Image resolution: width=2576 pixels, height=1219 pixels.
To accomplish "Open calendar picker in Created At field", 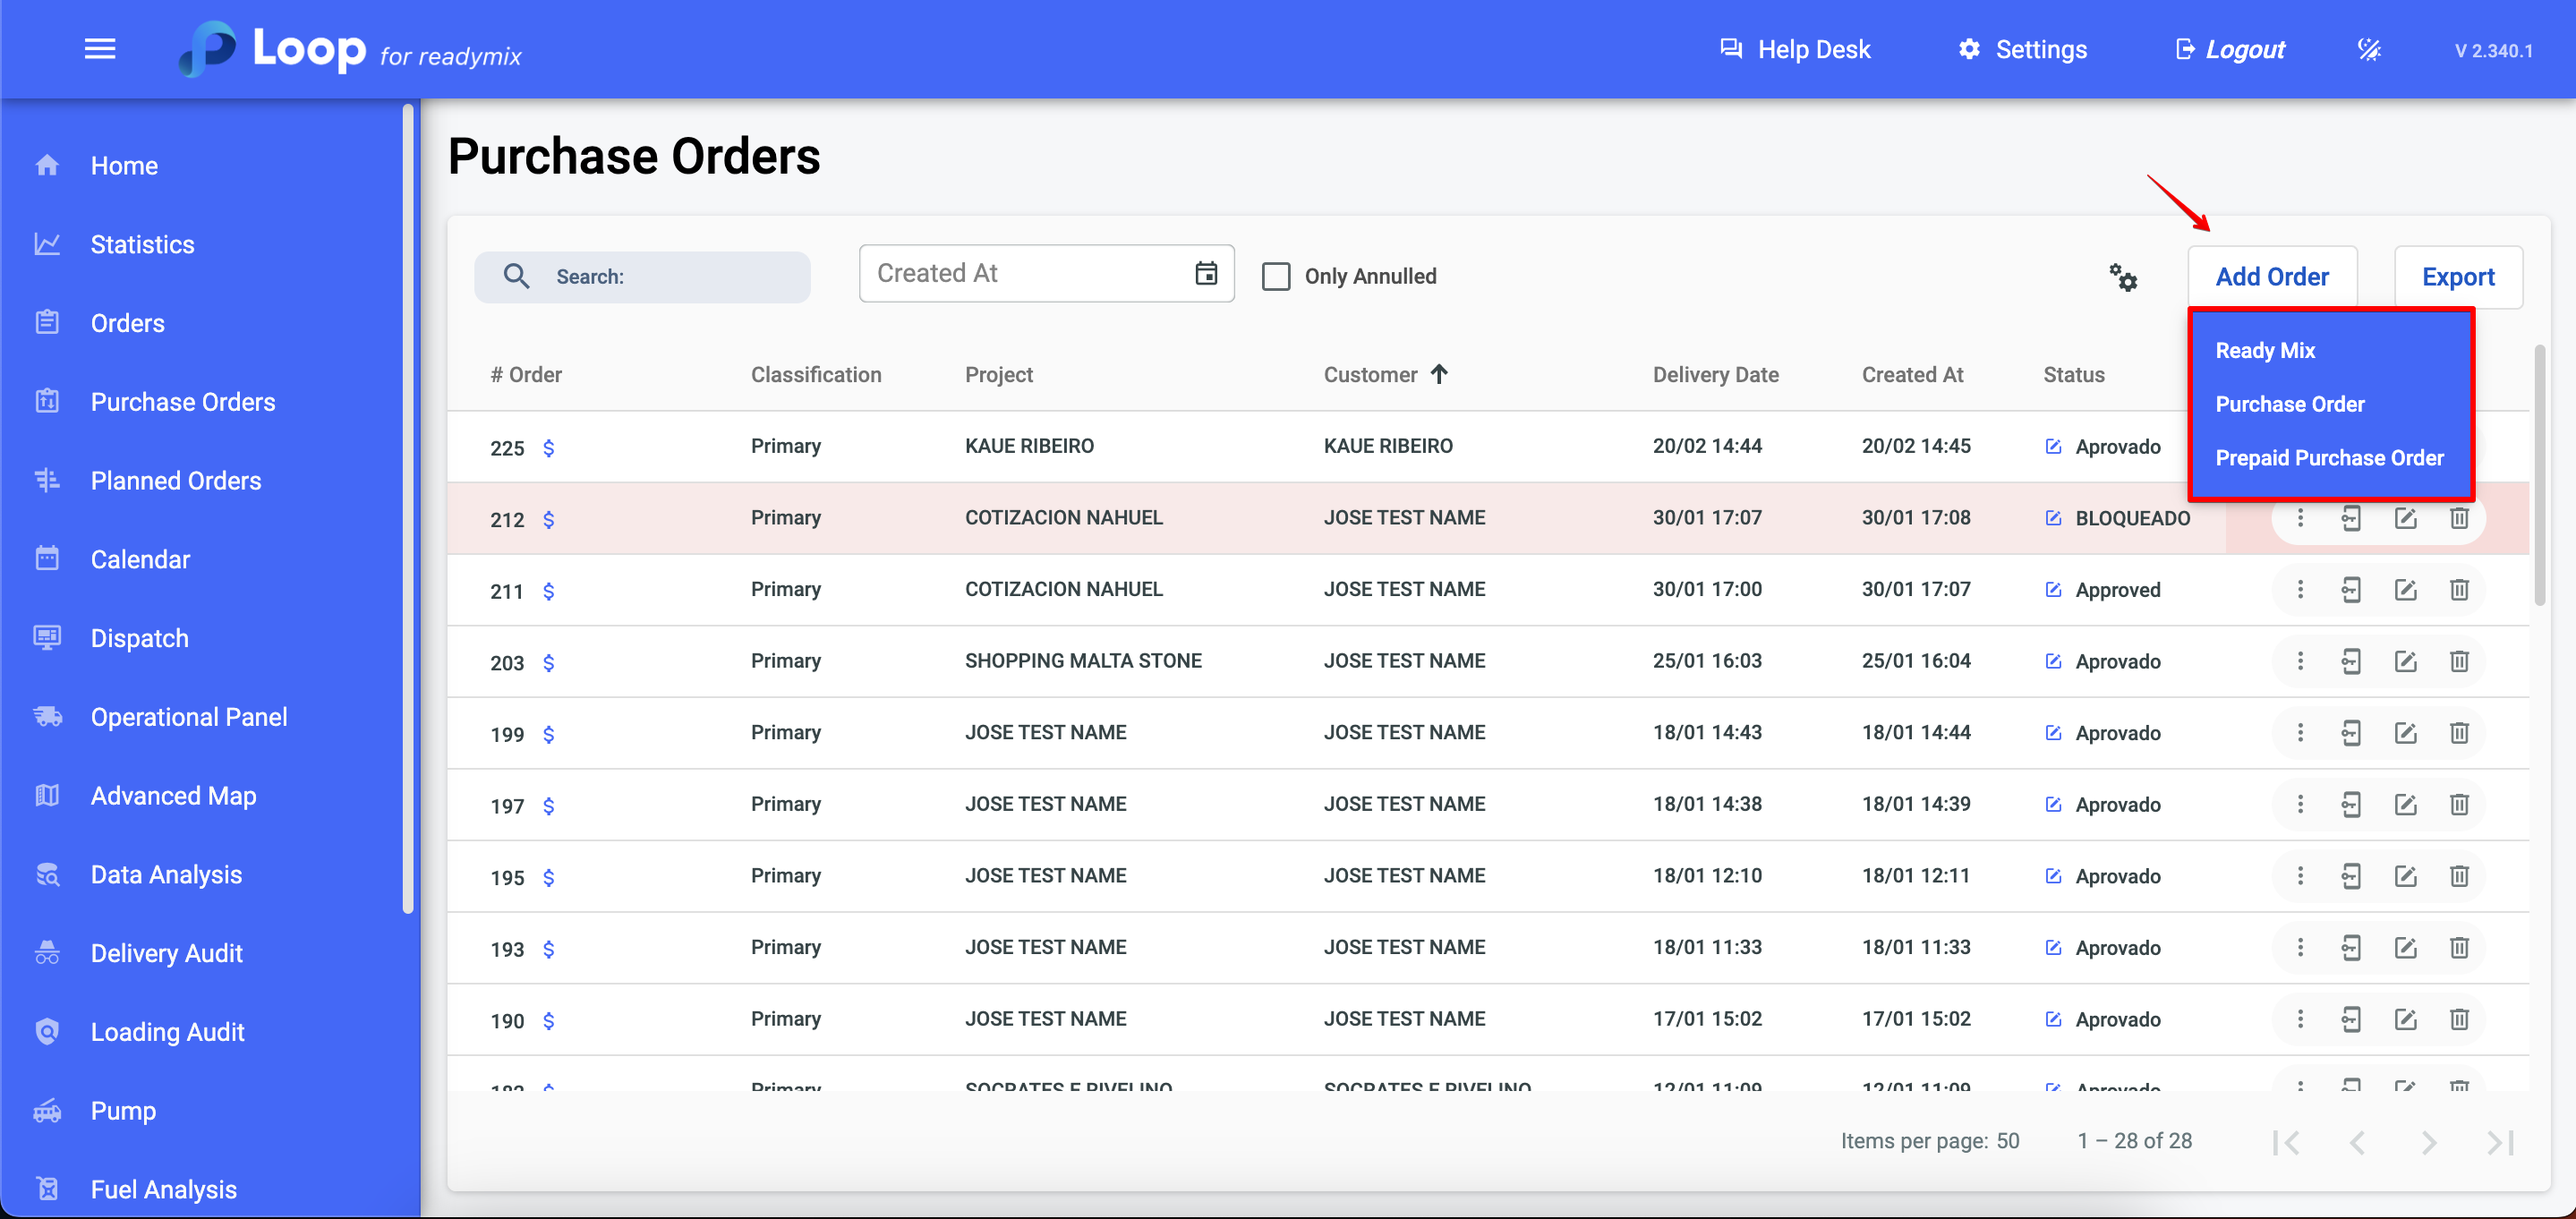I will point(1206,273).
